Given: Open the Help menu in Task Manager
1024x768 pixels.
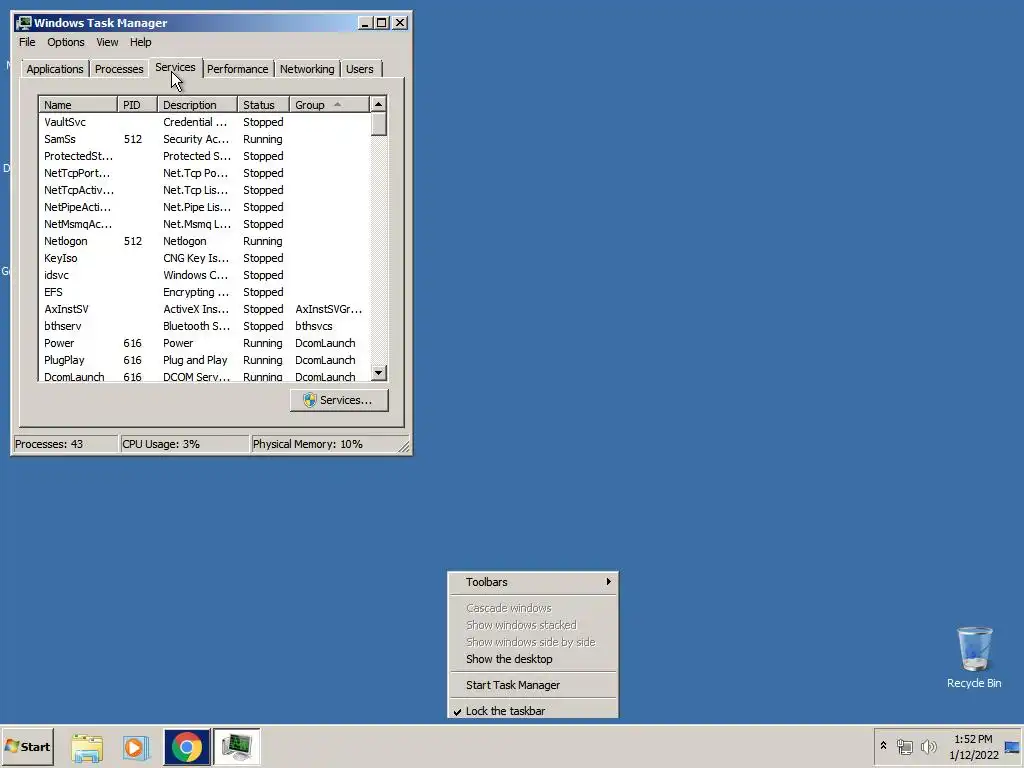Looking at the screenshot, I should point(140,42).
